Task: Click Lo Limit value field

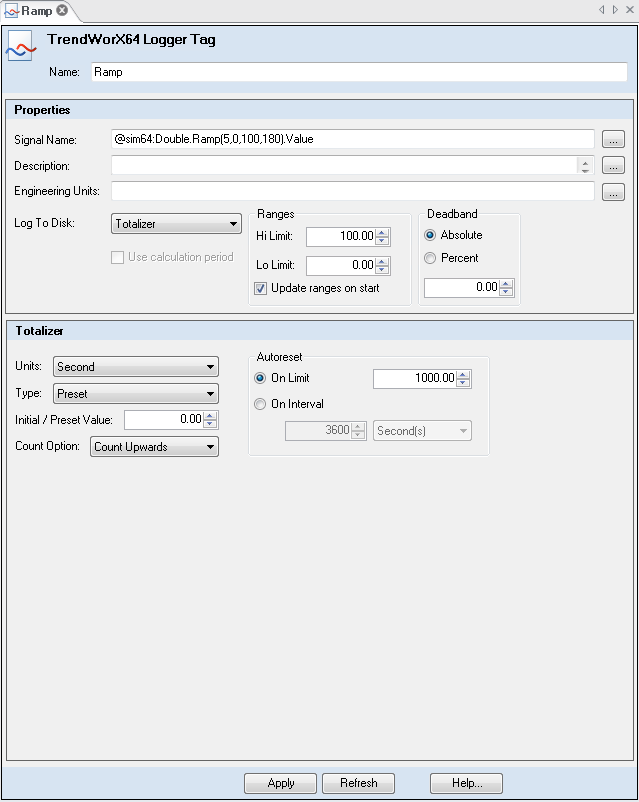Action: [x=341, y=265]
